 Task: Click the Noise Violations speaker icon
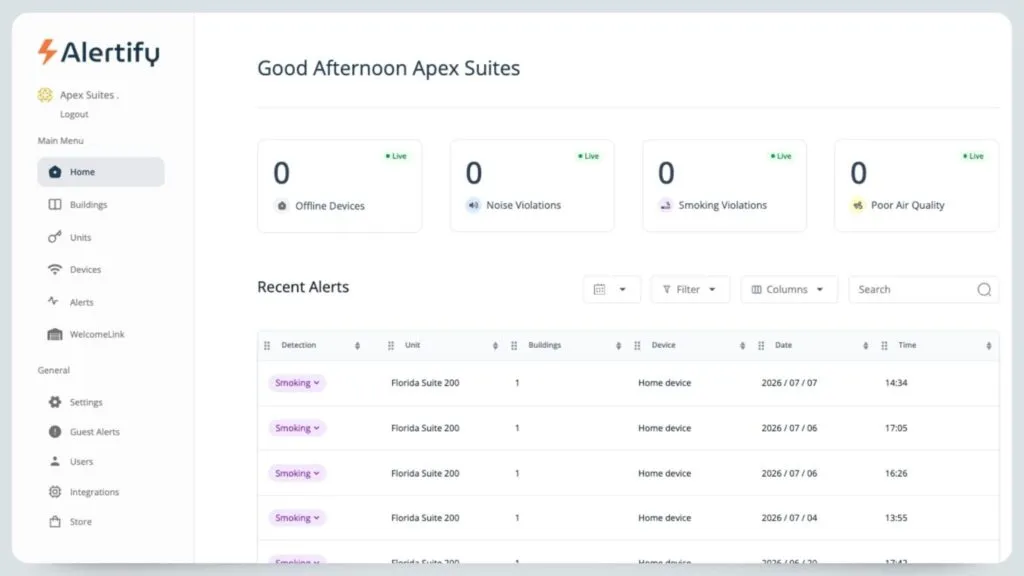tap(473, 205)
